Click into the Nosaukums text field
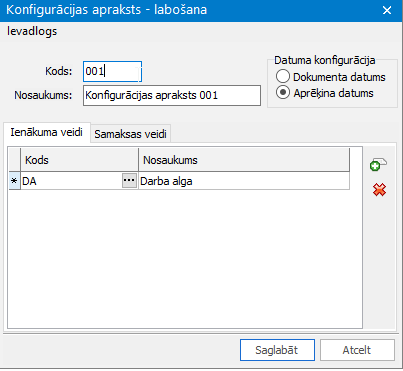 [x=172, y=96]
